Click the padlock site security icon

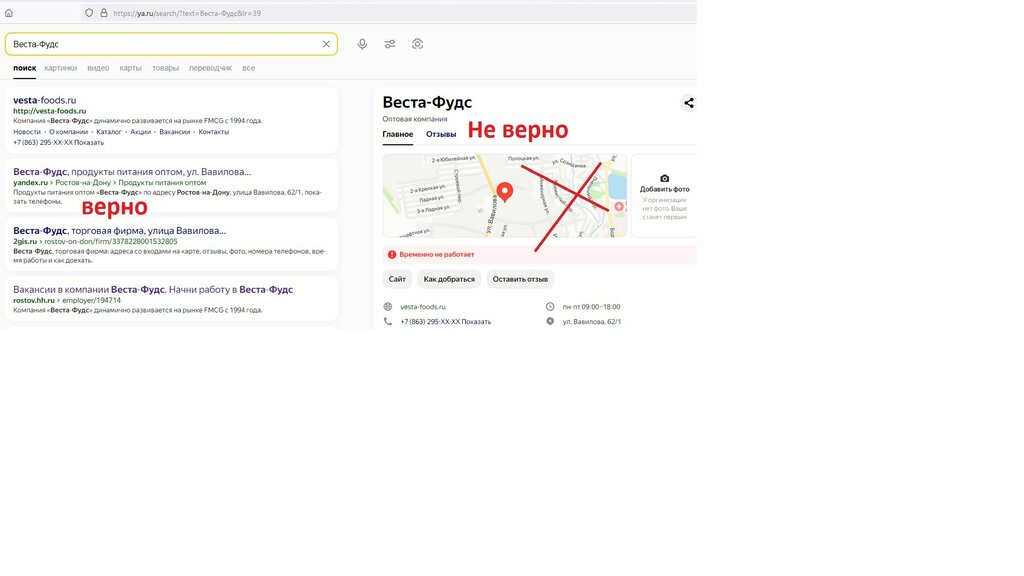click(104, 13)
